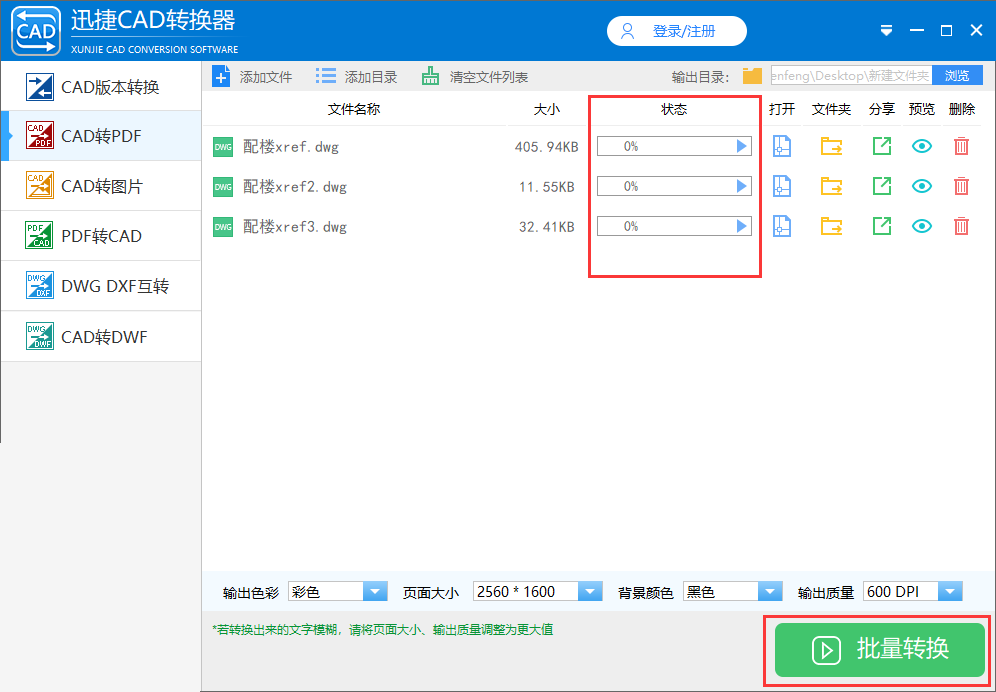Start conversion arrow for 配楼xref3.dwg
Viewport: 996px width, 692px height.
pyautogui.click(x=741, y=226)
